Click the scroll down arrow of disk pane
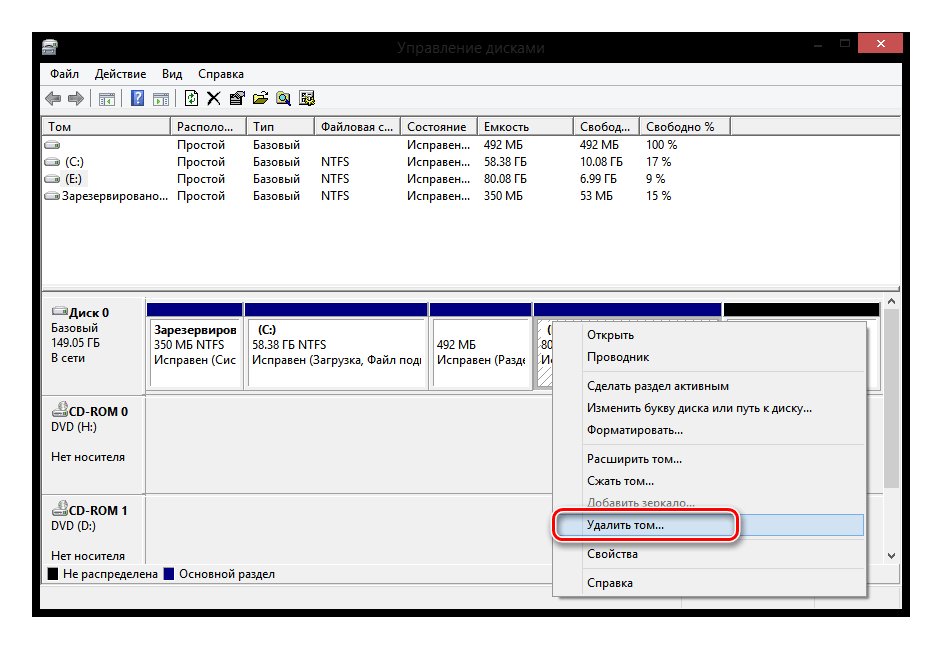 coord(890,554)
